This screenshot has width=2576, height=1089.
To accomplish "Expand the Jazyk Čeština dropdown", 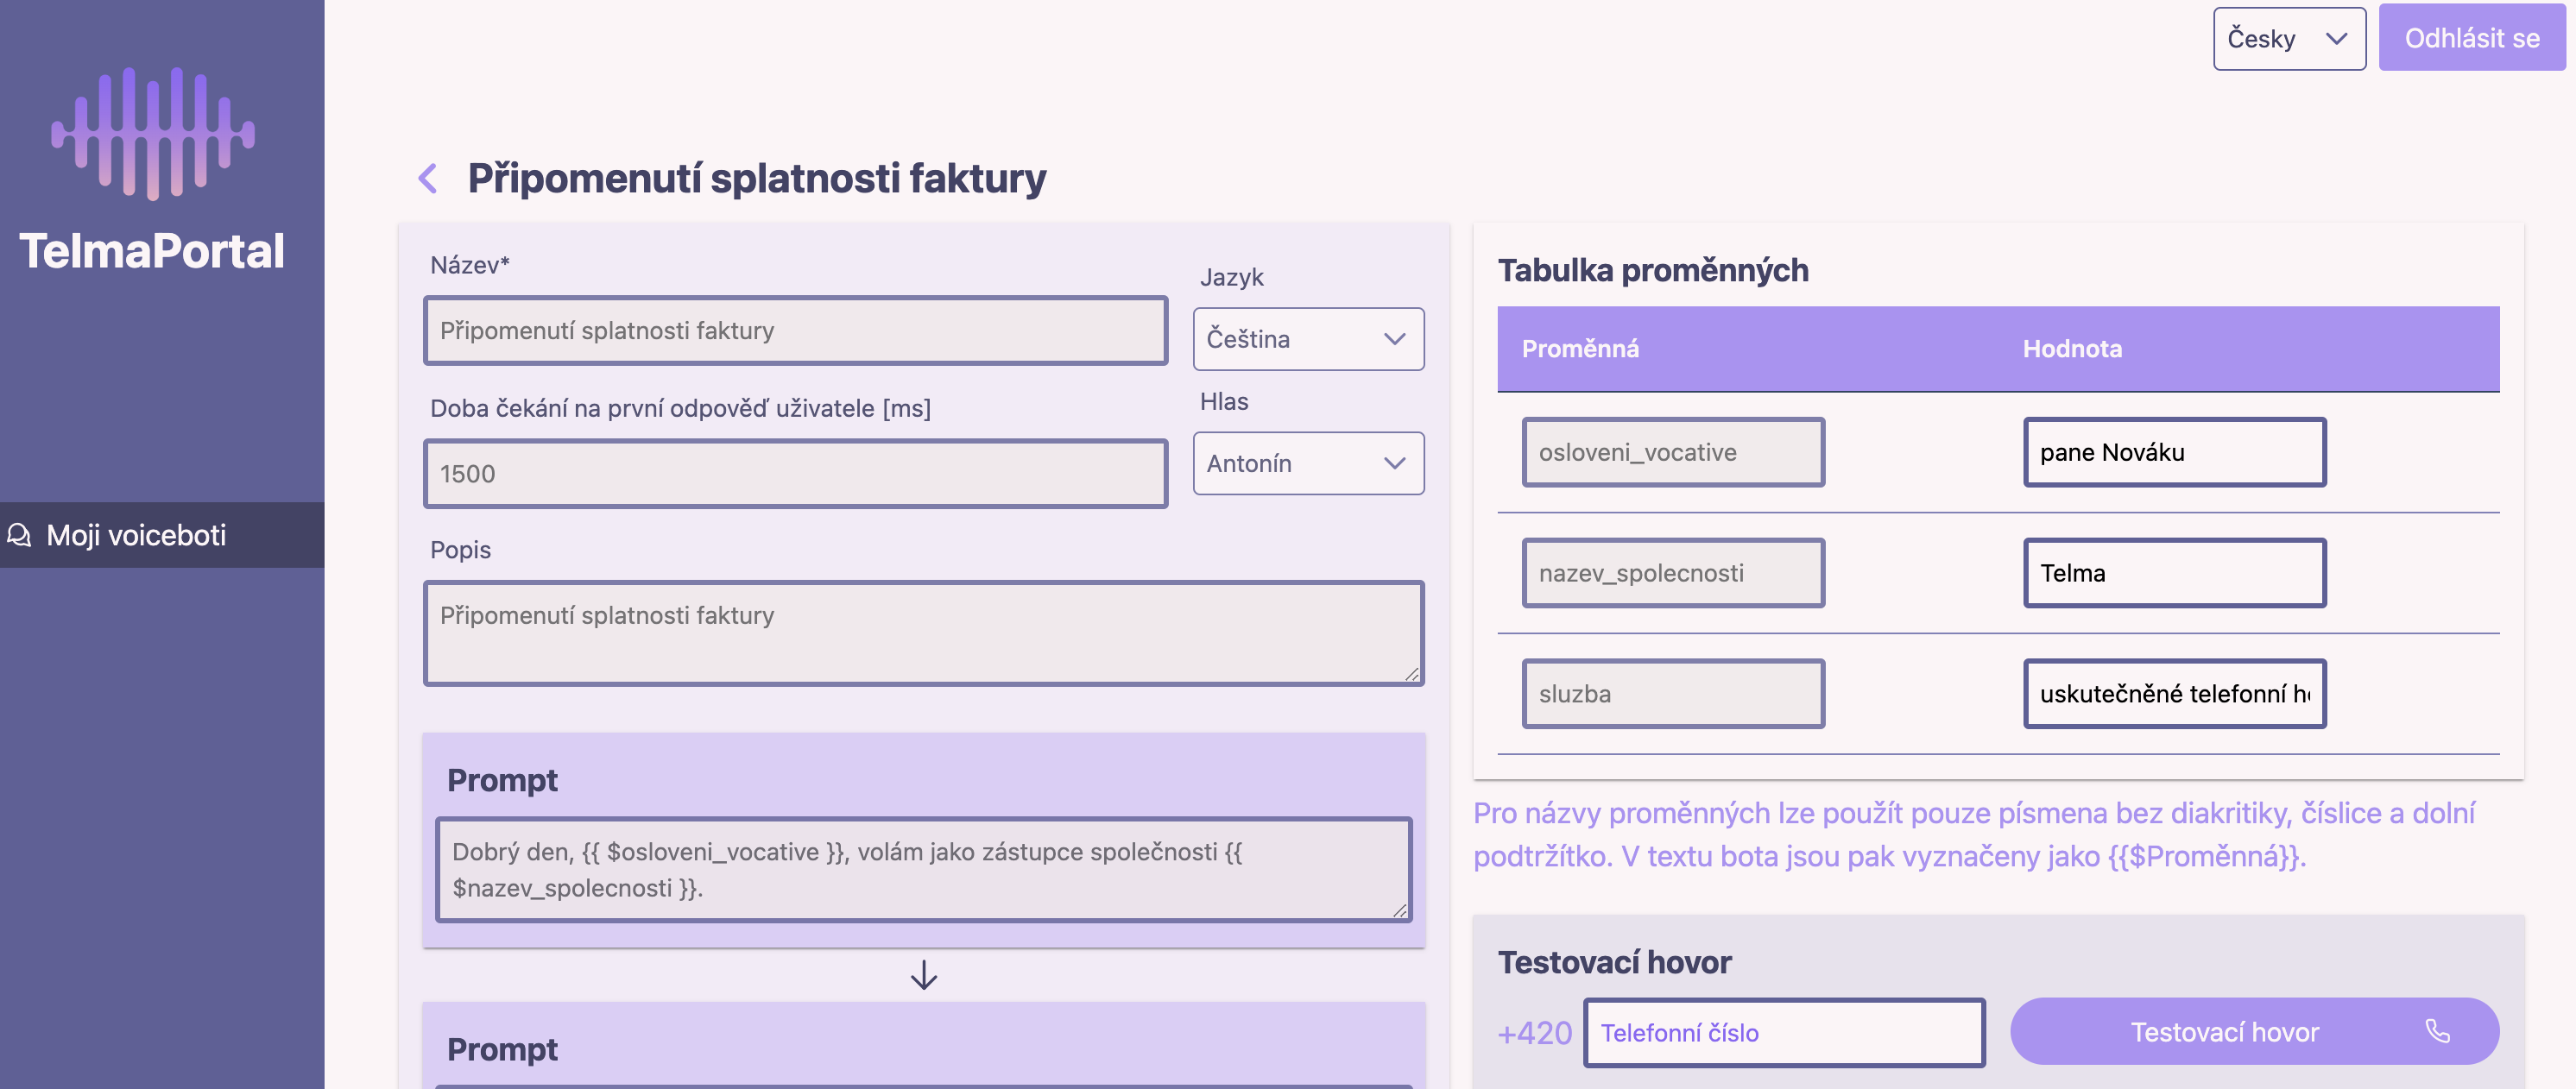I will (1307, 339).
